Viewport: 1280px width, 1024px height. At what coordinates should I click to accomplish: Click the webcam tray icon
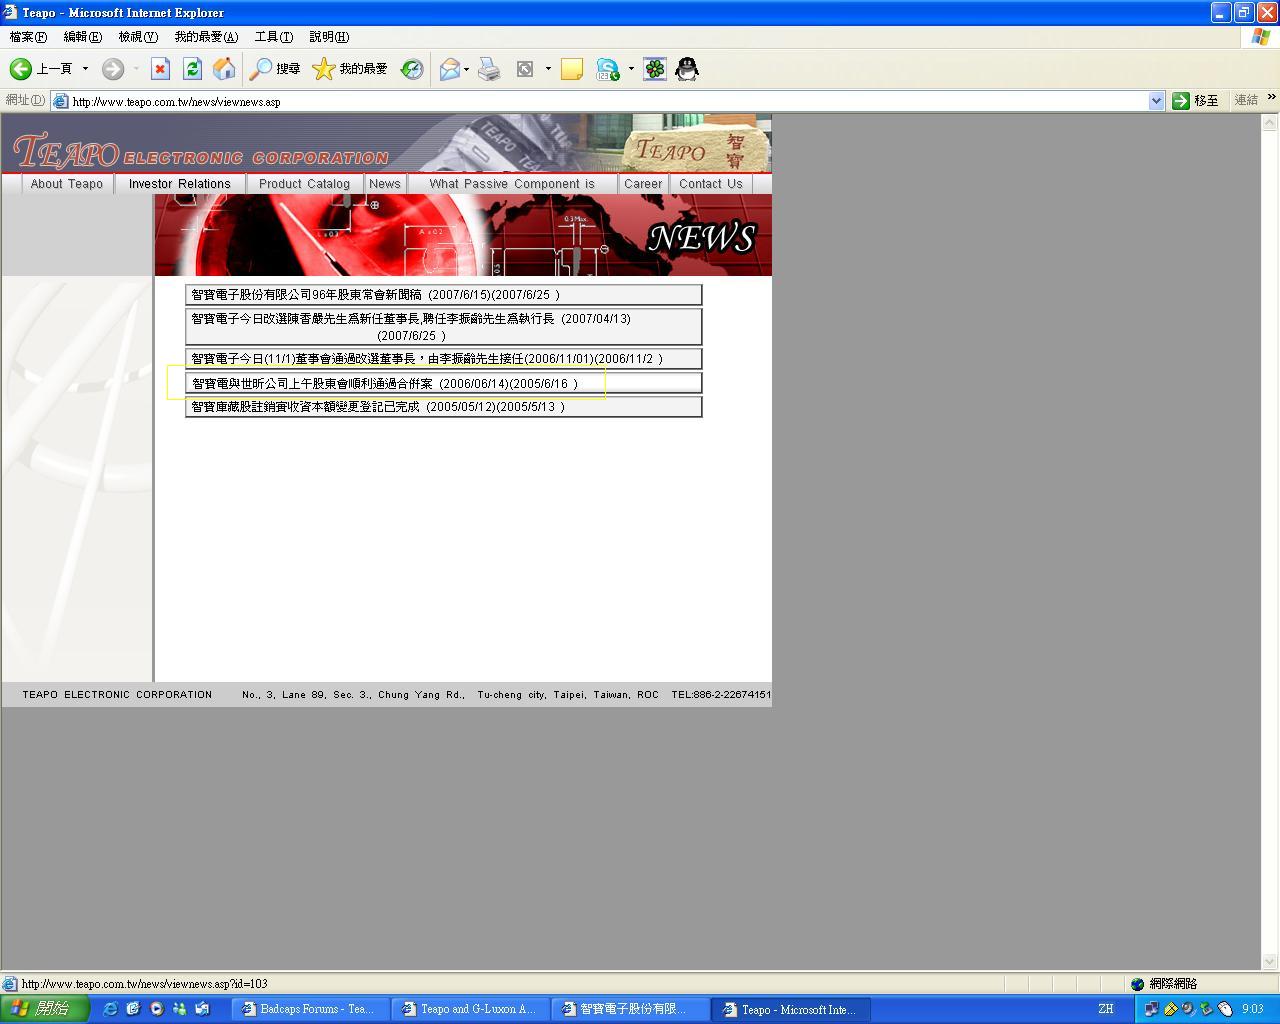tap(1188, 1009)
